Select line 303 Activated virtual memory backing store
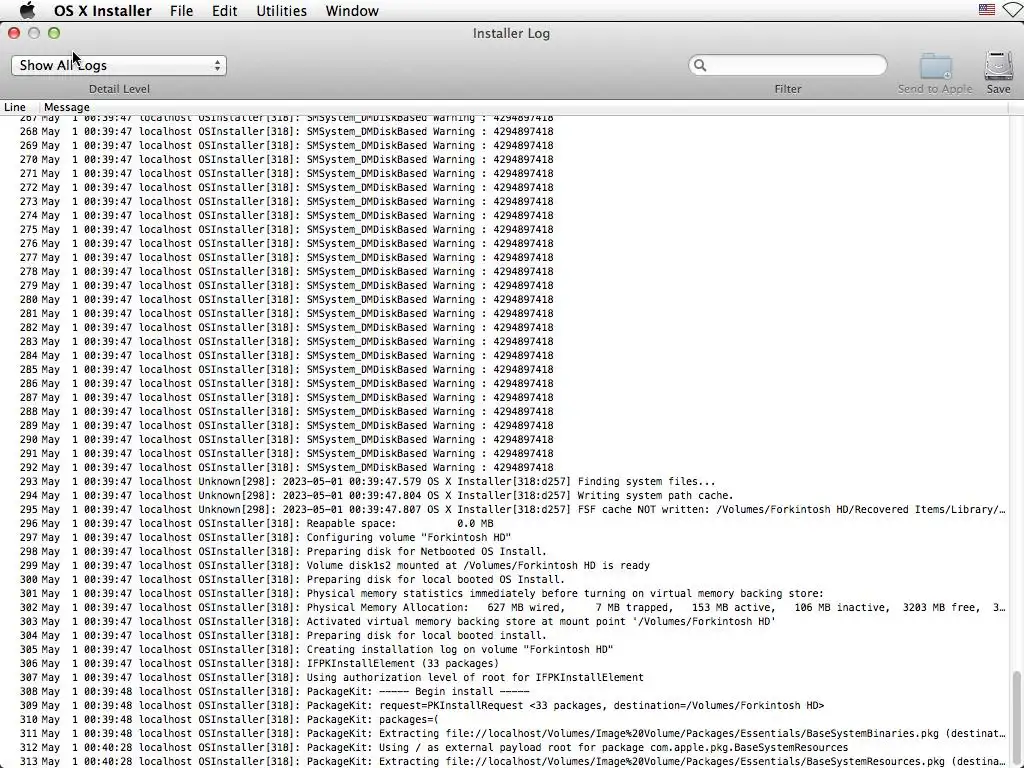The height and width of the screenshot is (768, 1024). coord(504,622)
